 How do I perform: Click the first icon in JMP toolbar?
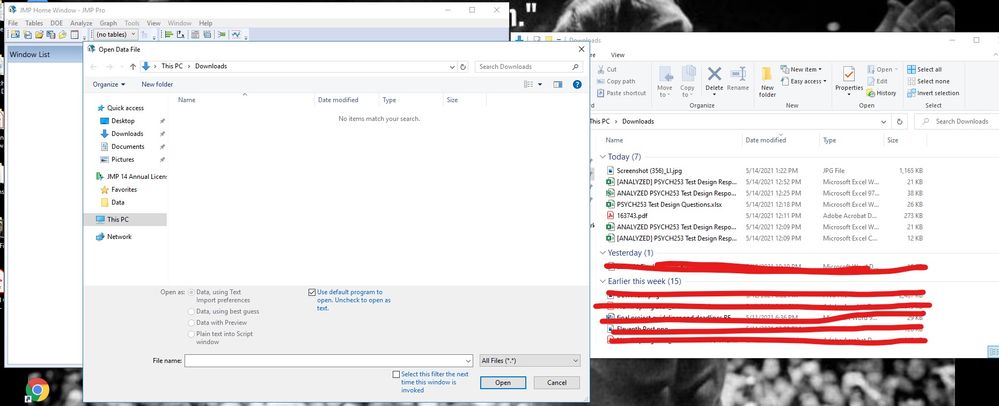(13, 34)
